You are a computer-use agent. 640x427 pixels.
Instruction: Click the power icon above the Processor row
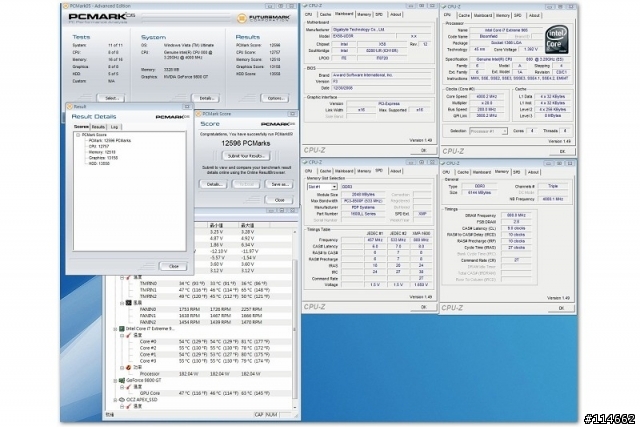(129, 367)
